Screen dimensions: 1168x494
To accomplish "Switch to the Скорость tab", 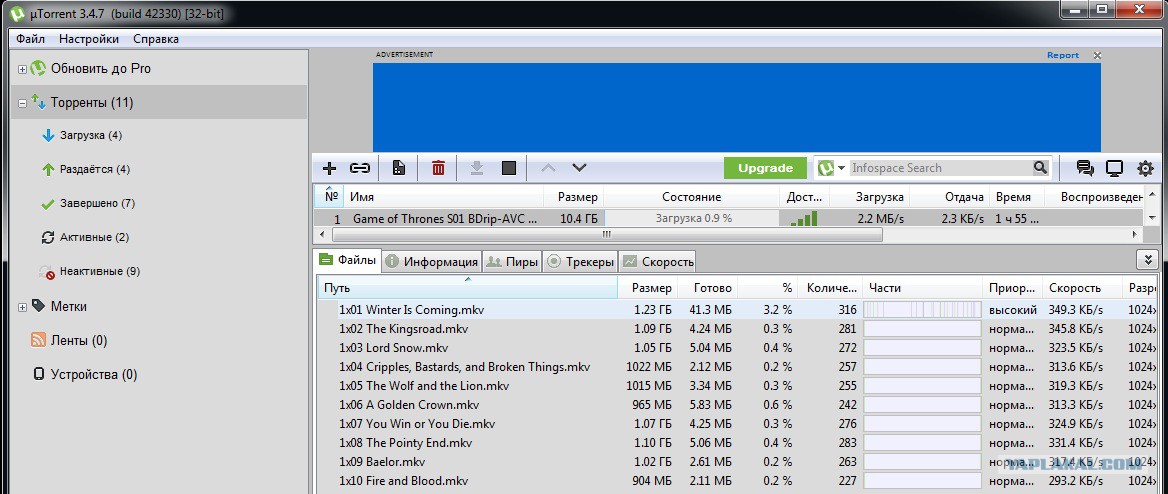I will (658, 262).
